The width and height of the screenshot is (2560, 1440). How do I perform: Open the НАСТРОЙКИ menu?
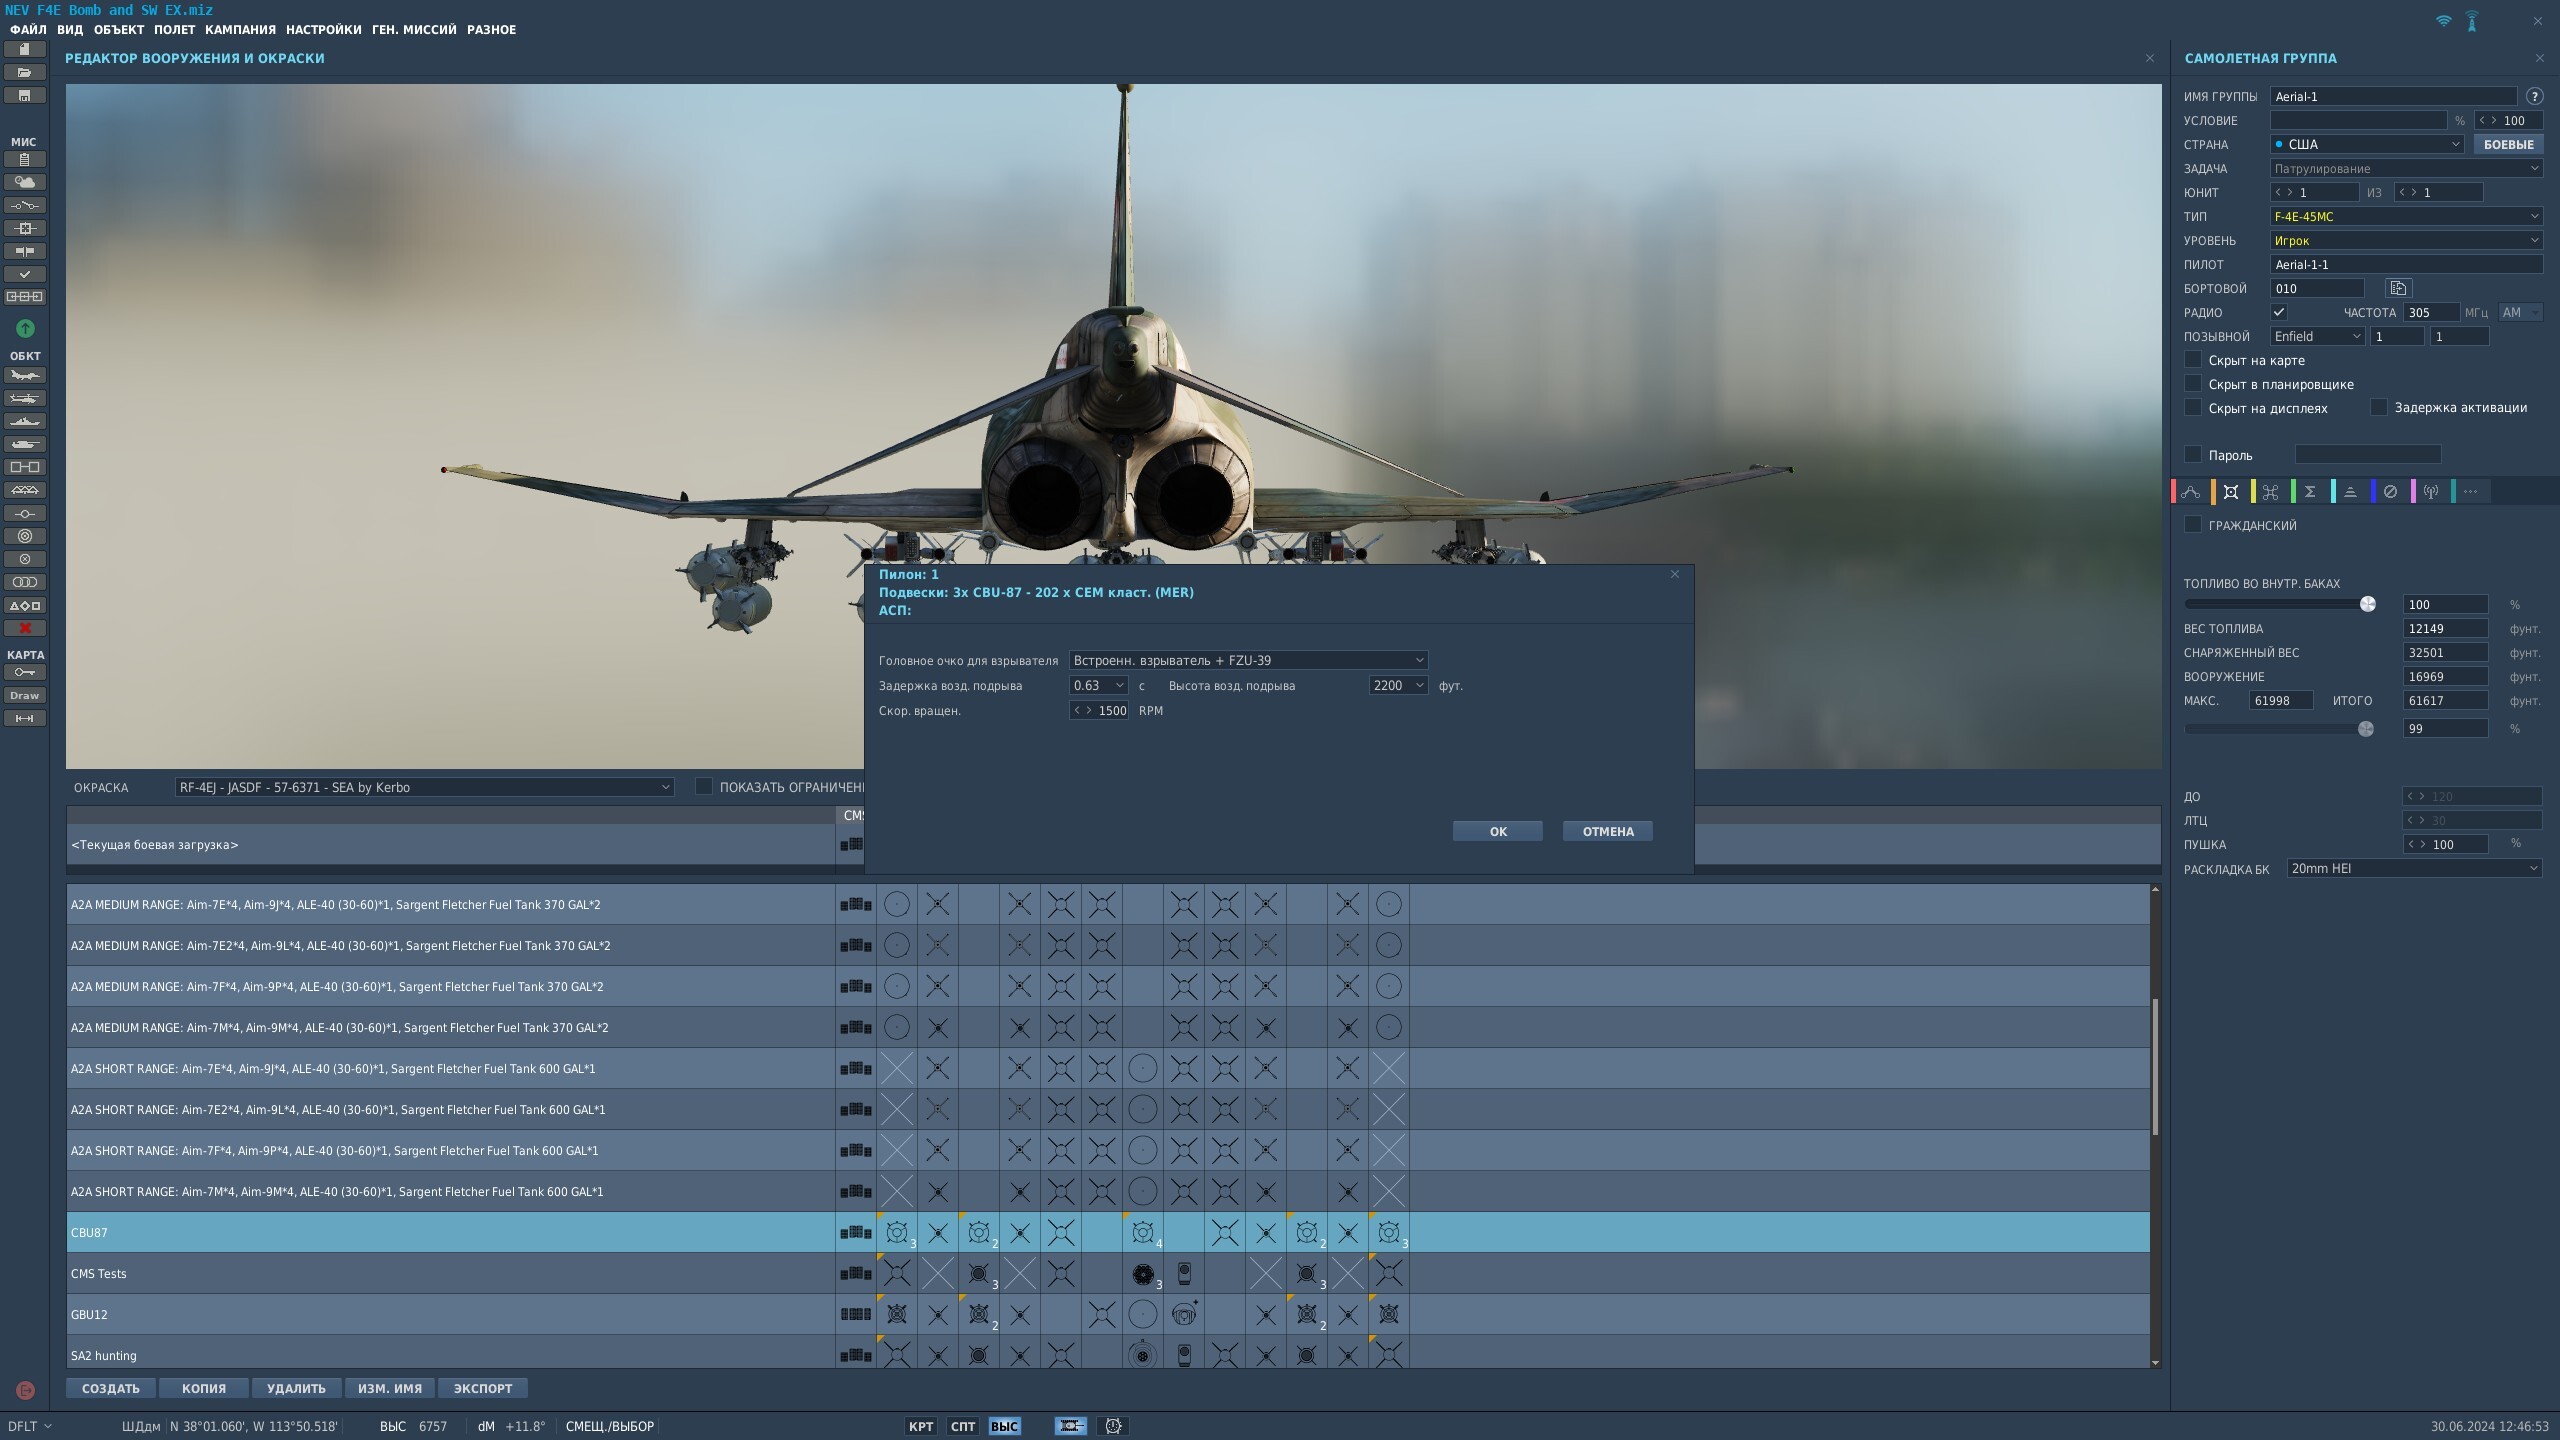[324, 30]
